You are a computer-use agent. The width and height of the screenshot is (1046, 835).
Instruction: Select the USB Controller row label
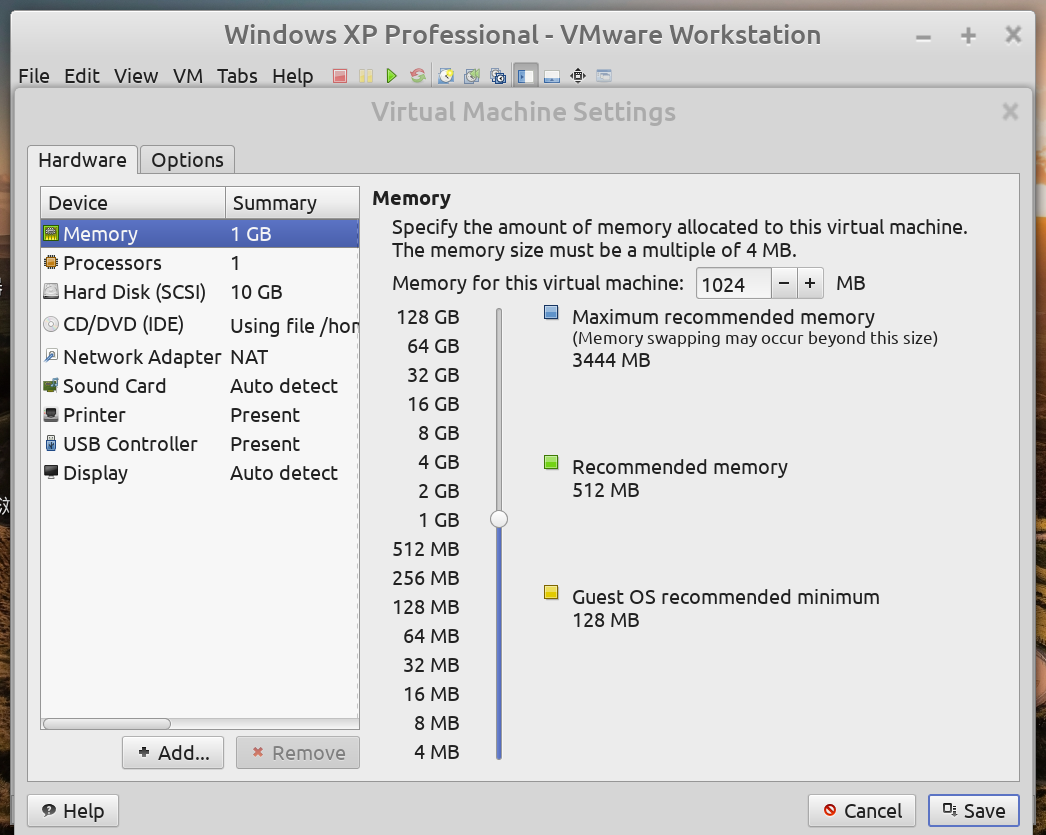(130, 444)
